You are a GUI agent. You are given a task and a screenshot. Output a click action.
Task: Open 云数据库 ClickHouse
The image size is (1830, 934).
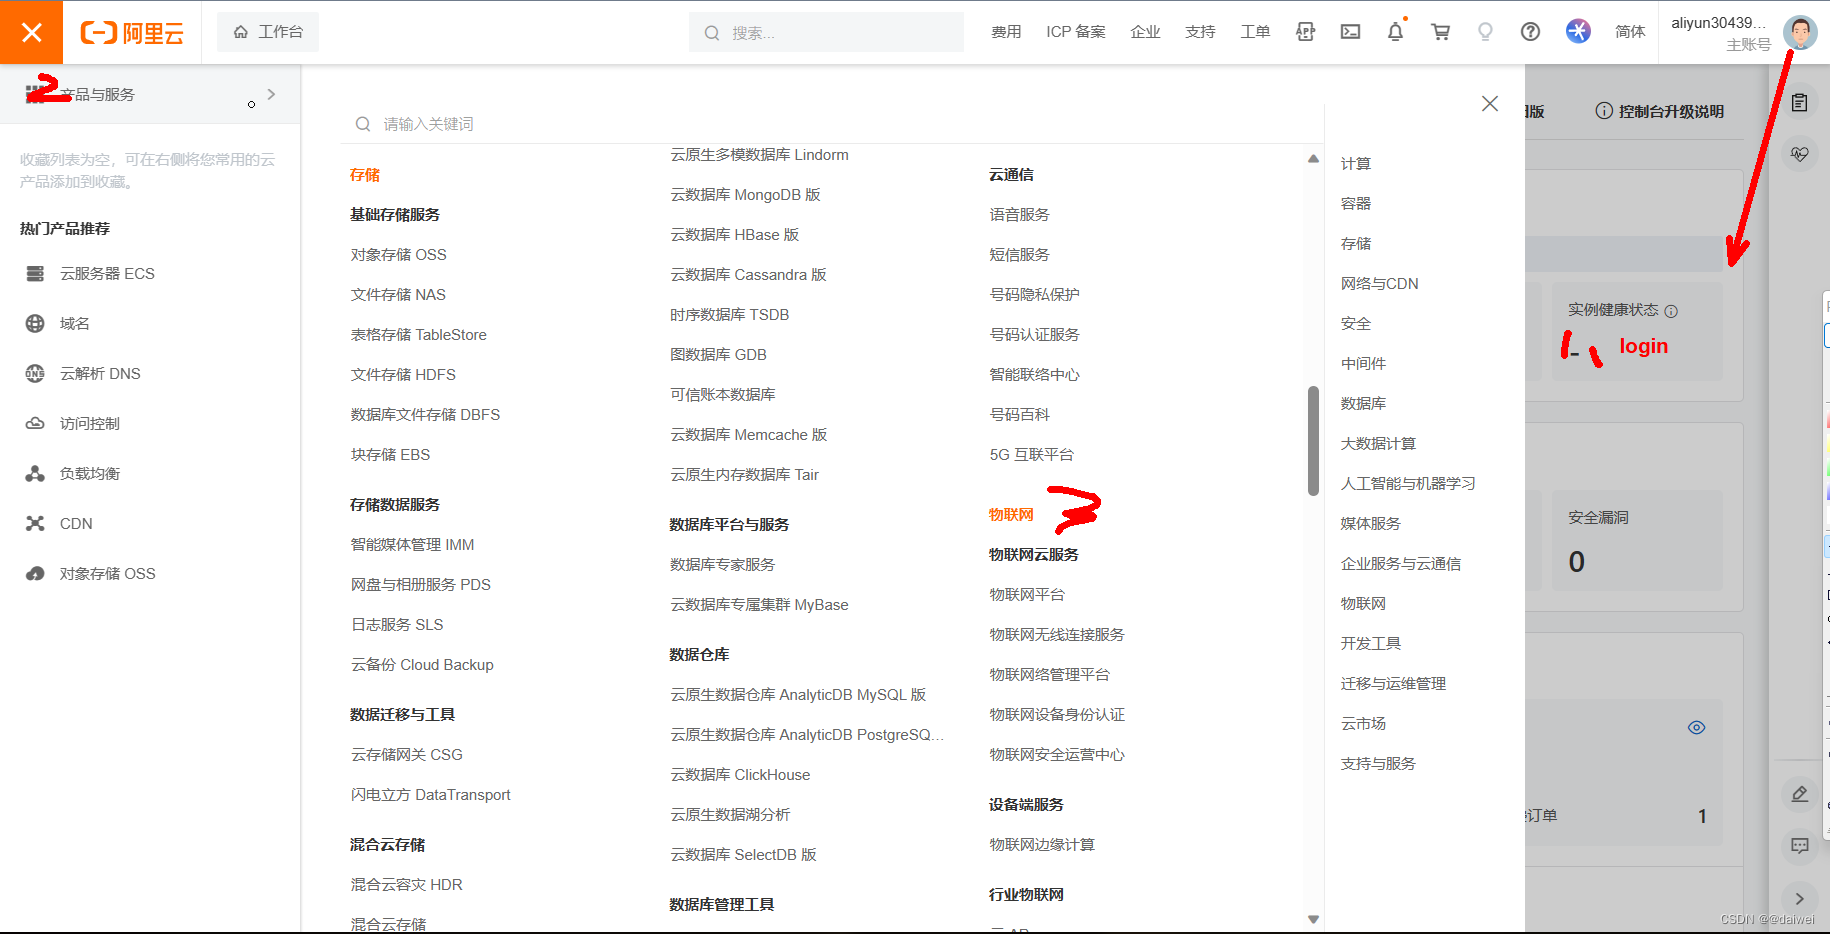point(740,775)
